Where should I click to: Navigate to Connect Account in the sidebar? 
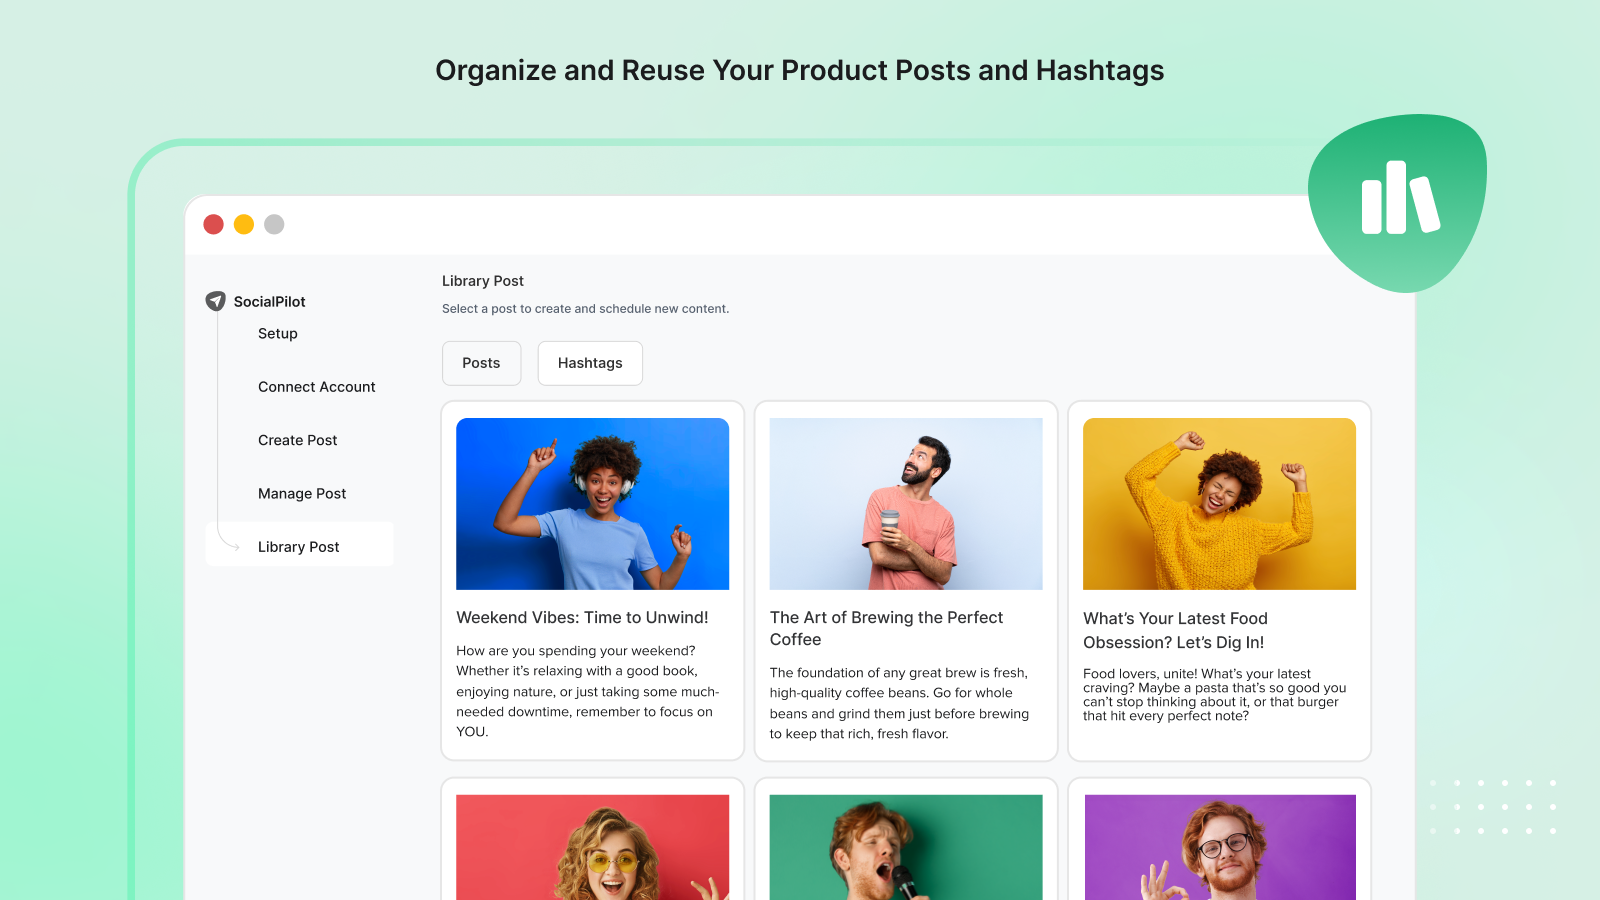pos(316,386)
